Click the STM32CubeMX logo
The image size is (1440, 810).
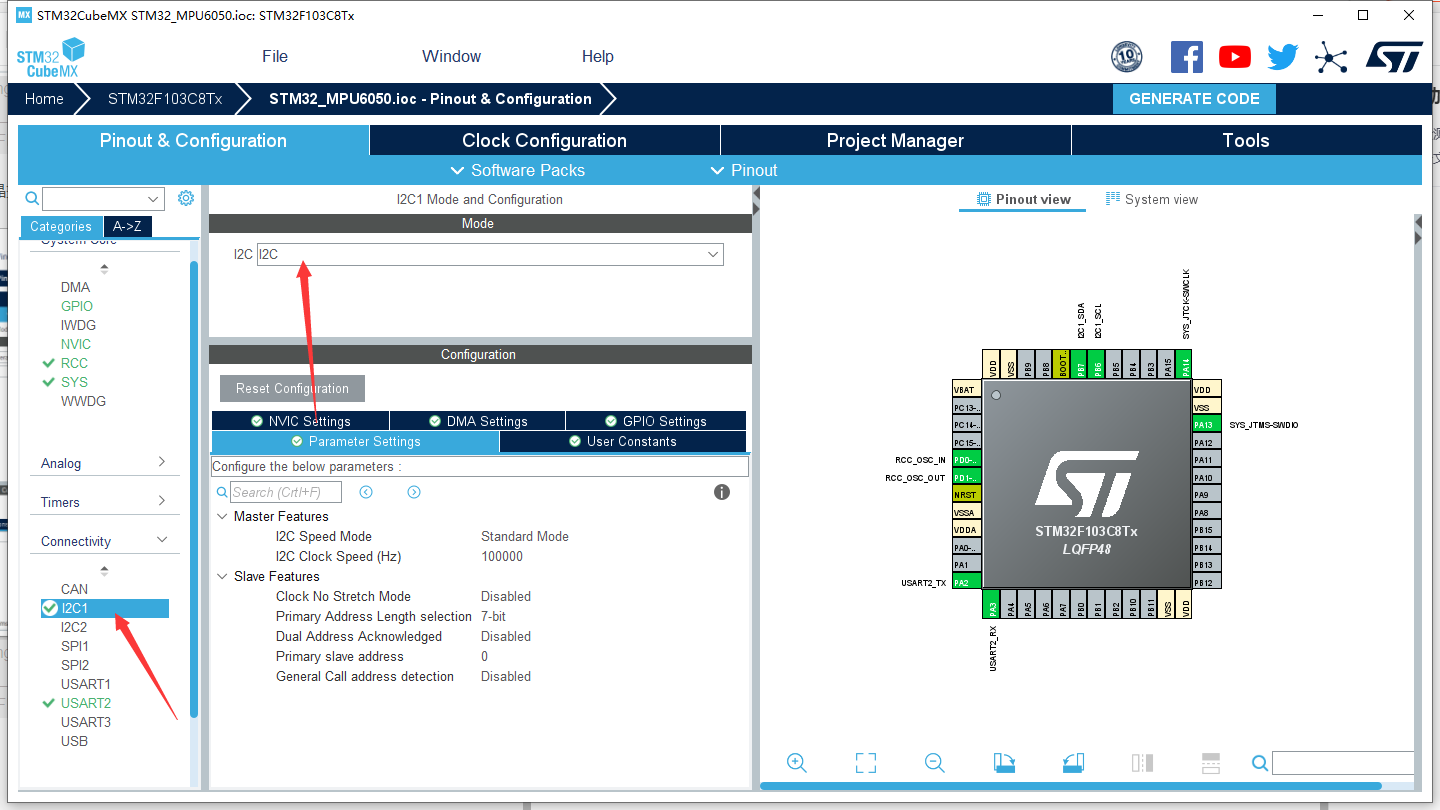coord(50,58)
